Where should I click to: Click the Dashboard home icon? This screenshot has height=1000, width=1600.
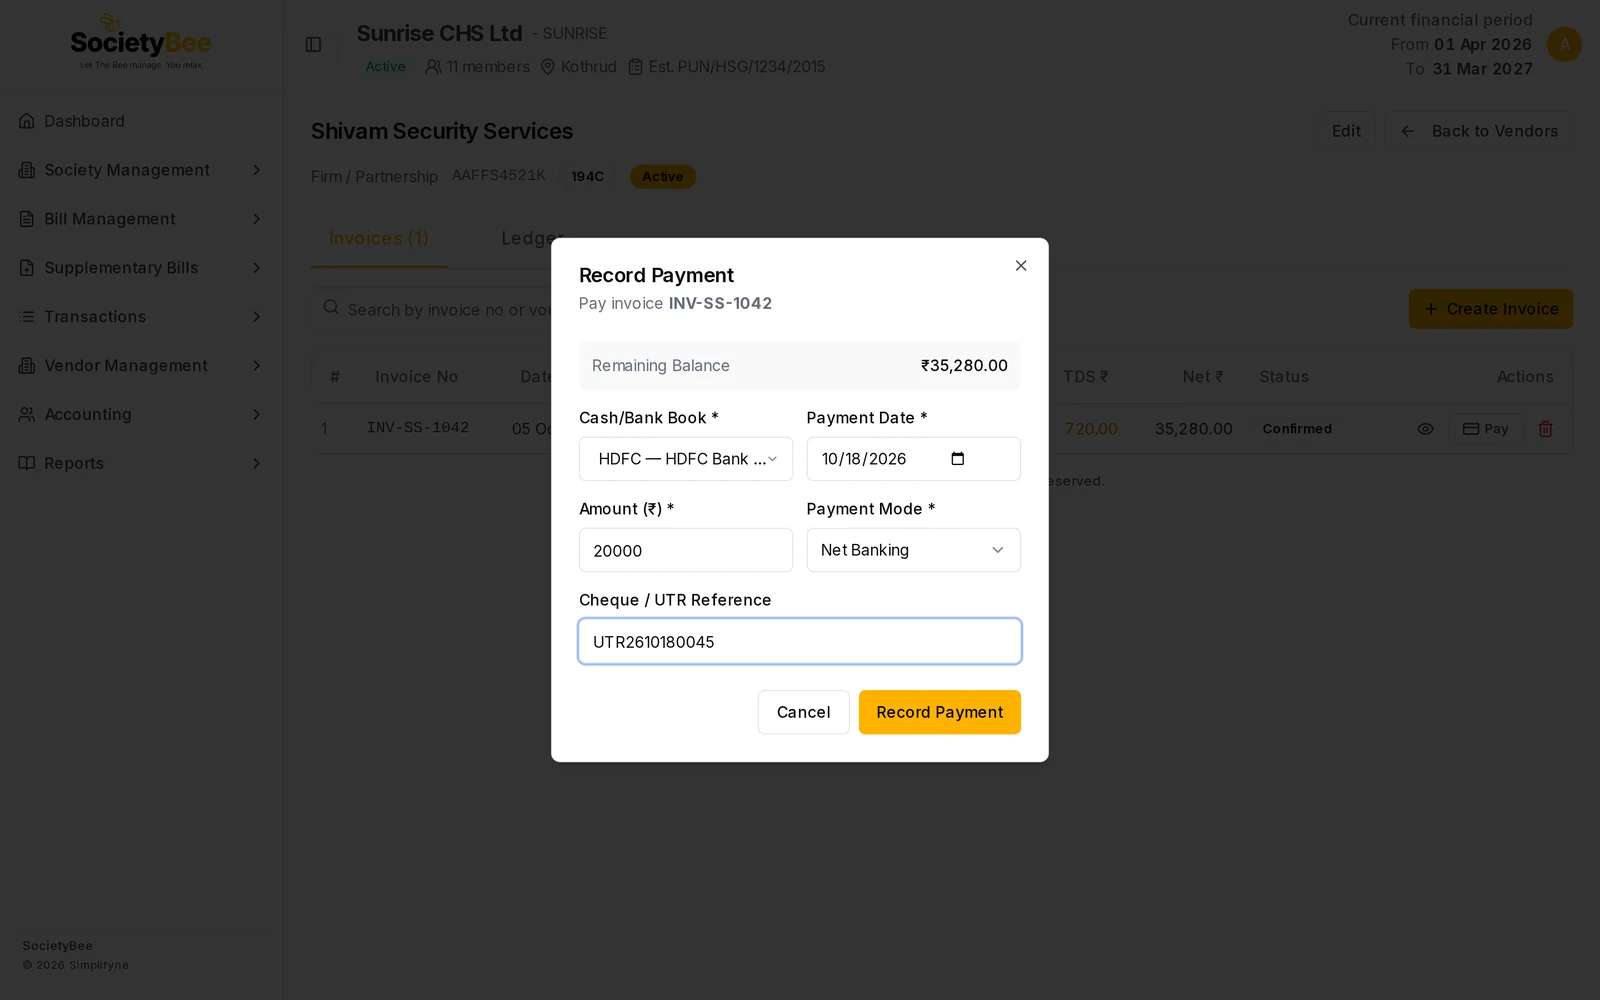pos(27,121)
